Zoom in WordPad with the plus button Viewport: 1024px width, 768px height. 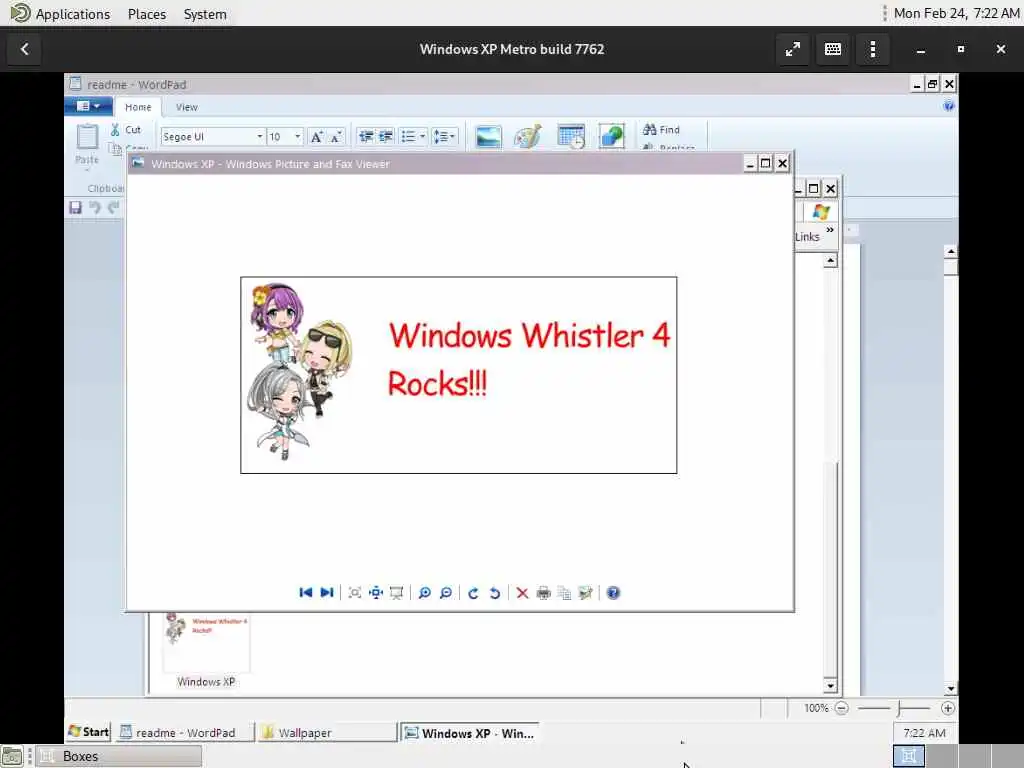pyautogui.click(x=948, y=708)
